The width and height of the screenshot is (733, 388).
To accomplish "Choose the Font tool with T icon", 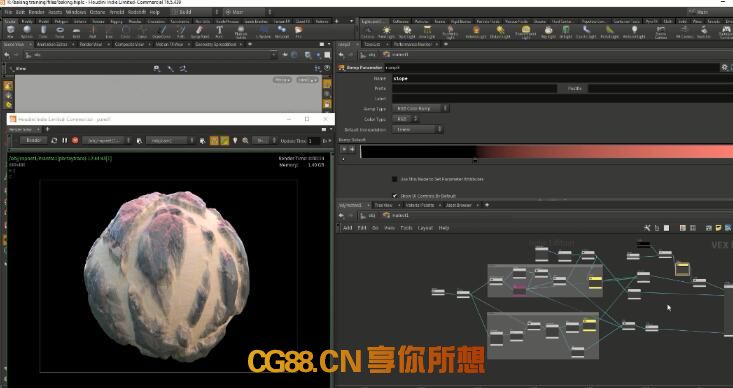I will pyautogui.click(x=219, y=32).
